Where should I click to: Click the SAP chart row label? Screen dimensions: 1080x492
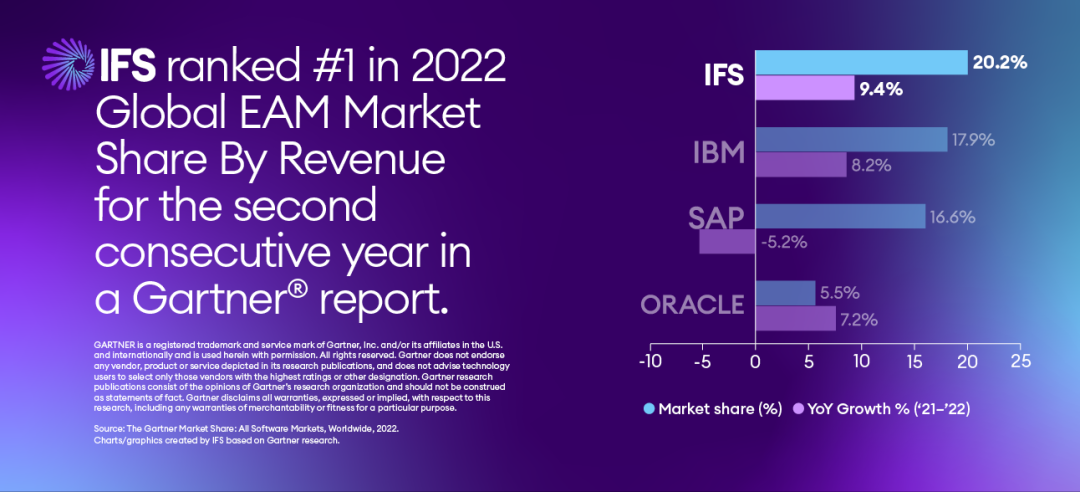[717, 217]
